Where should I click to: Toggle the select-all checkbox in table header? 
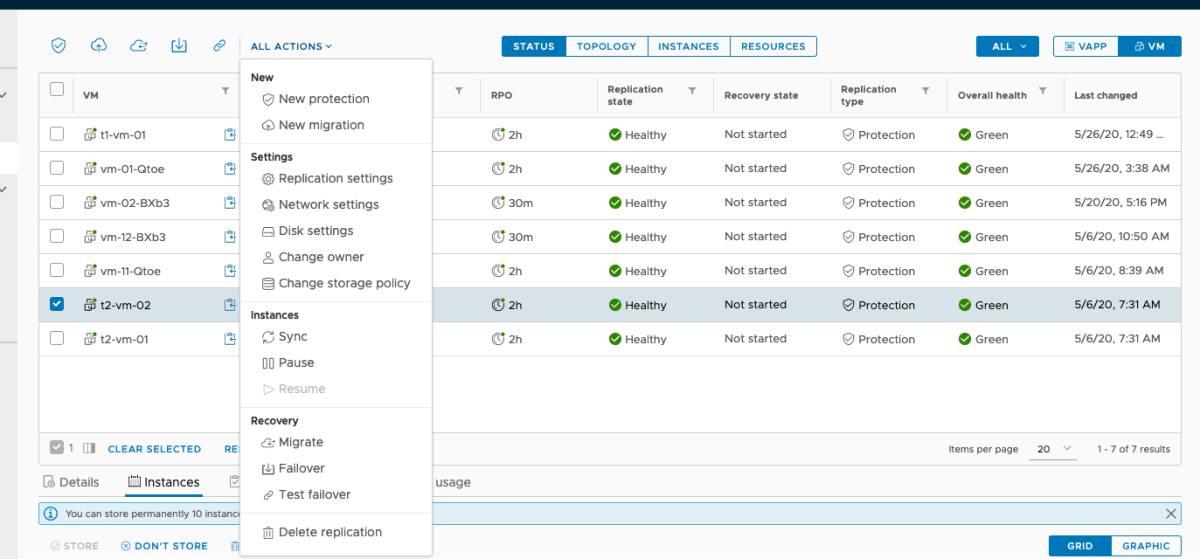pyautogui.click(x=57, y=89)
